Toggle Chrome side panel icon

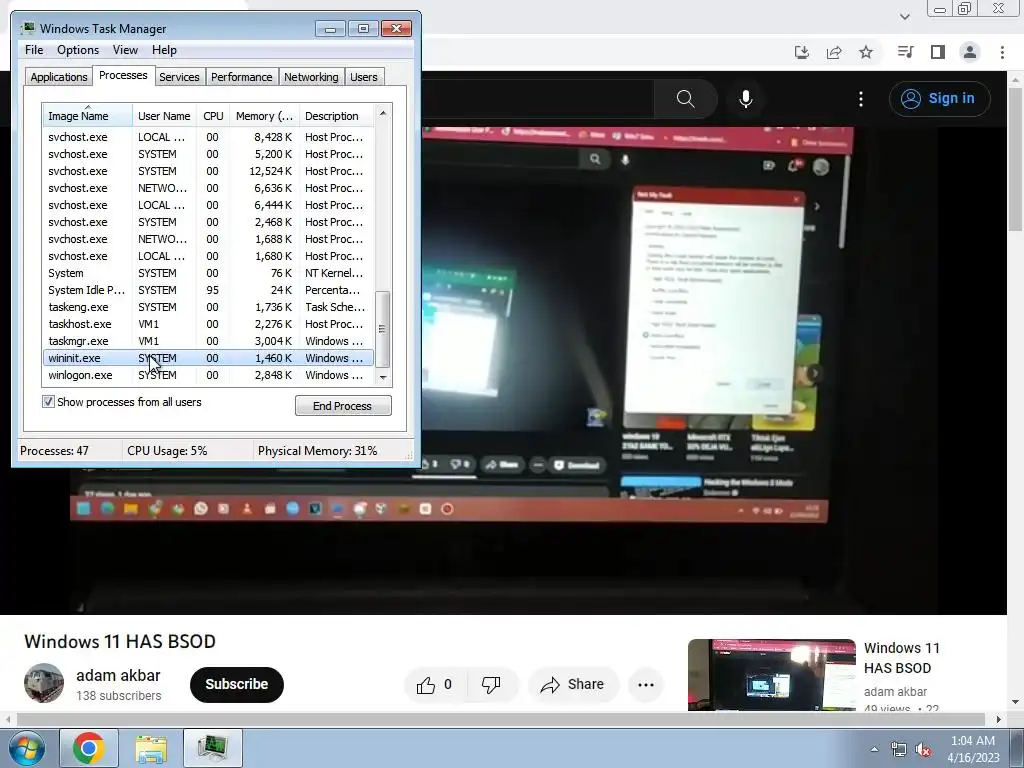(x=938, y=52)
